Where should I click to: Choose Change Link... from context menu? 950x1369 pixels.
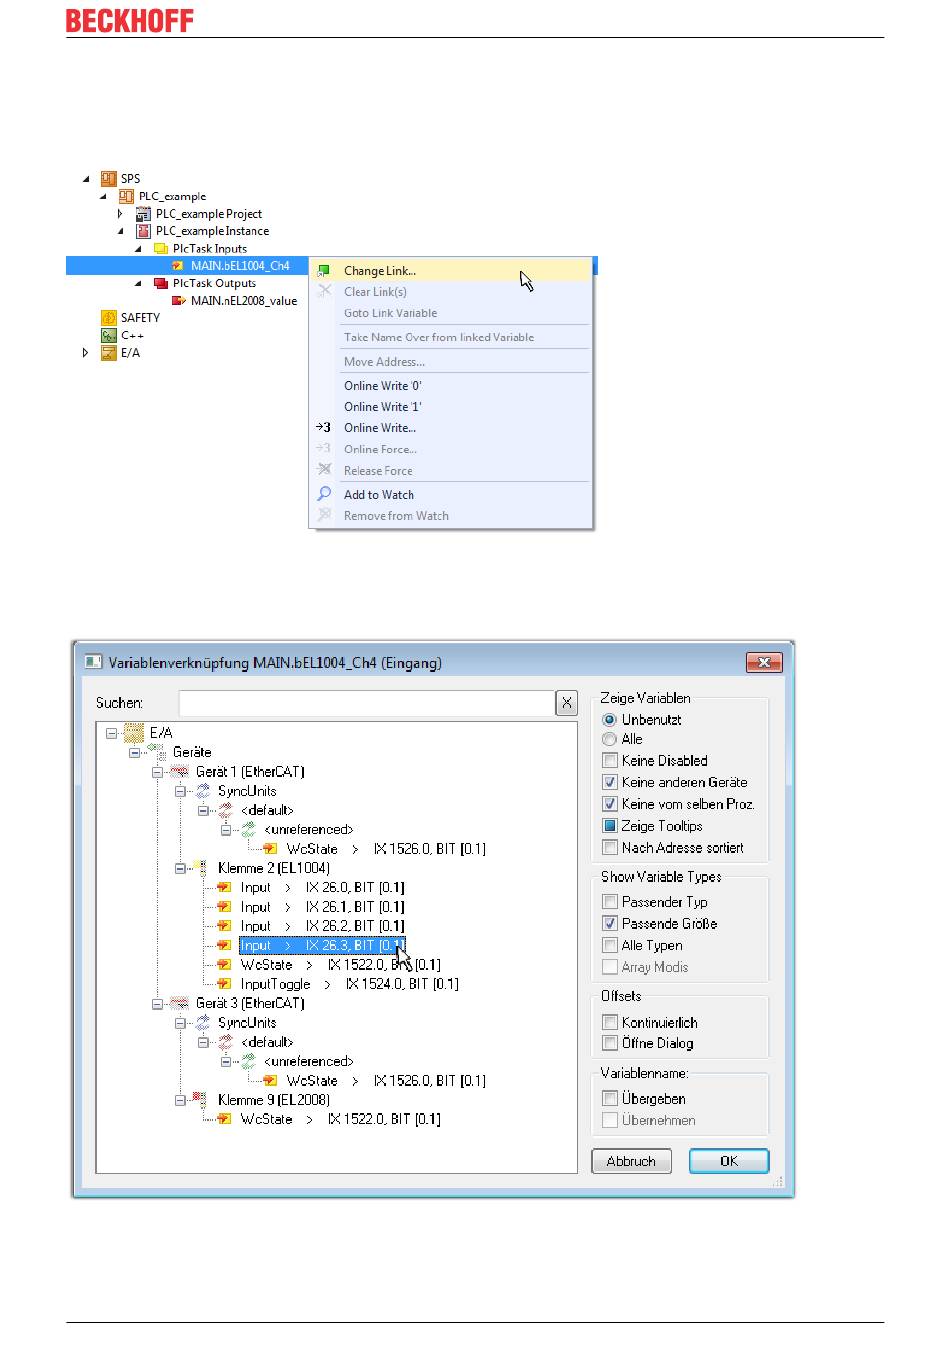451,270
